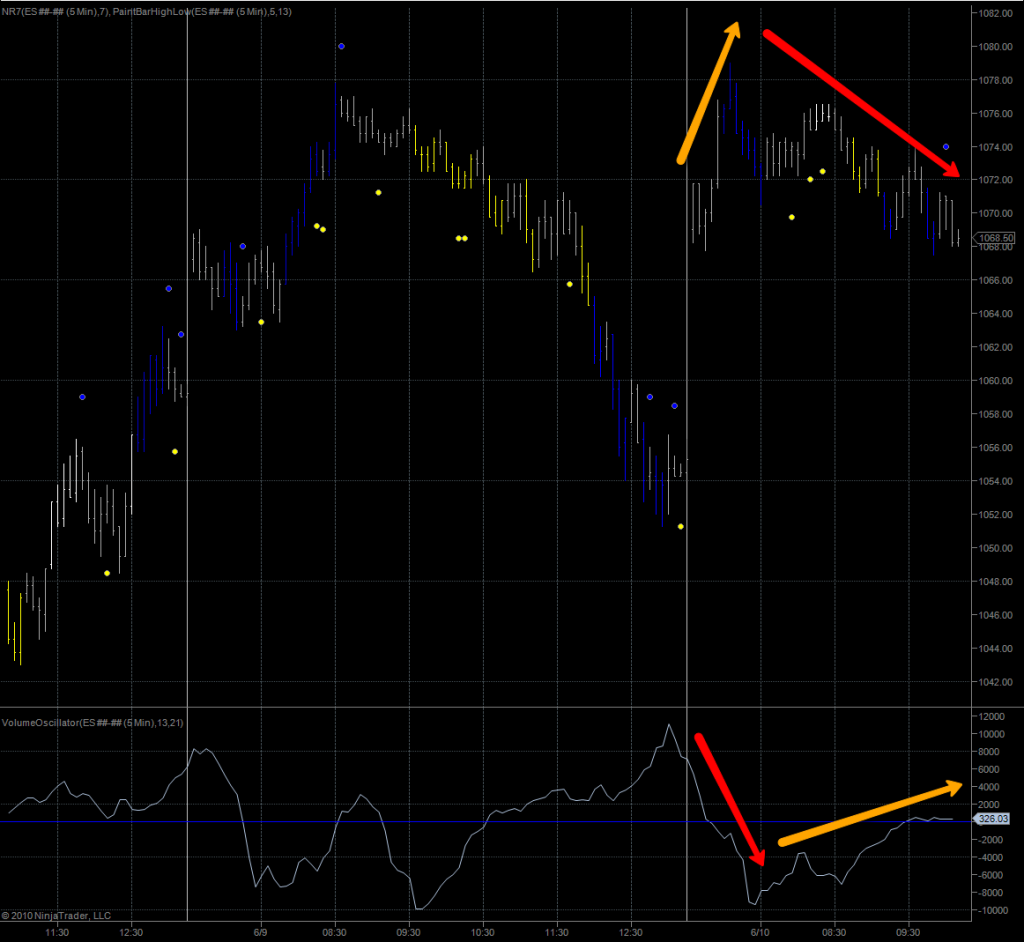Click the 1074.00 price axis label
The image size is (1024, 942).
[x=995, y=147]
